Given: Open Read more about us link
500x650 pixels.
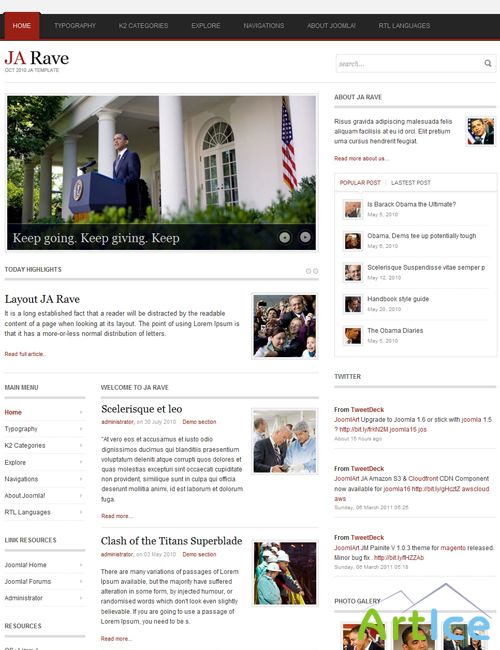Looking at the screenshot, I should point(362,158).
